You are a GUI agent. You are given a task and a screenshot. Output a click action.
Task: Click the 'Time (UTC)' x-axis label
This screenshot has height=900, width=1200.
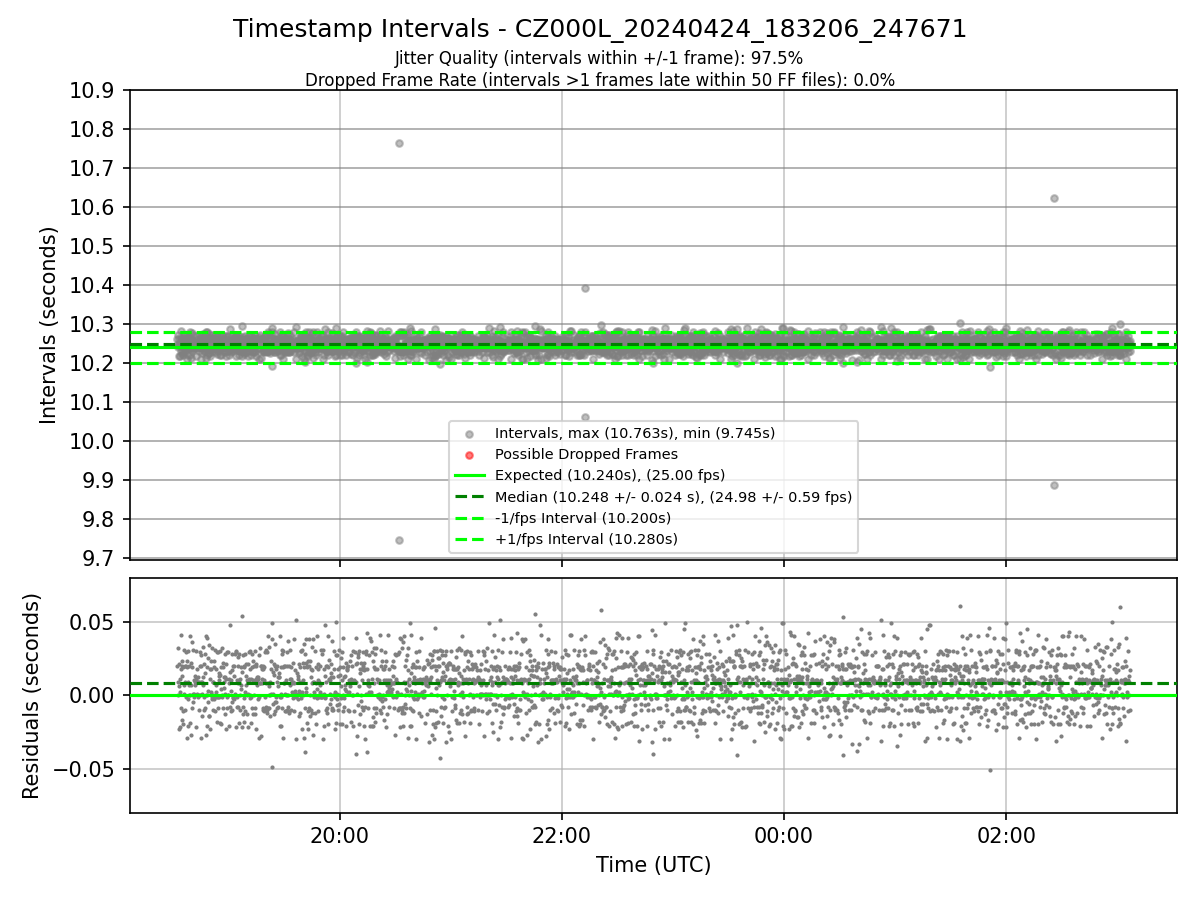pyautogui.click(x=653, y=865)
